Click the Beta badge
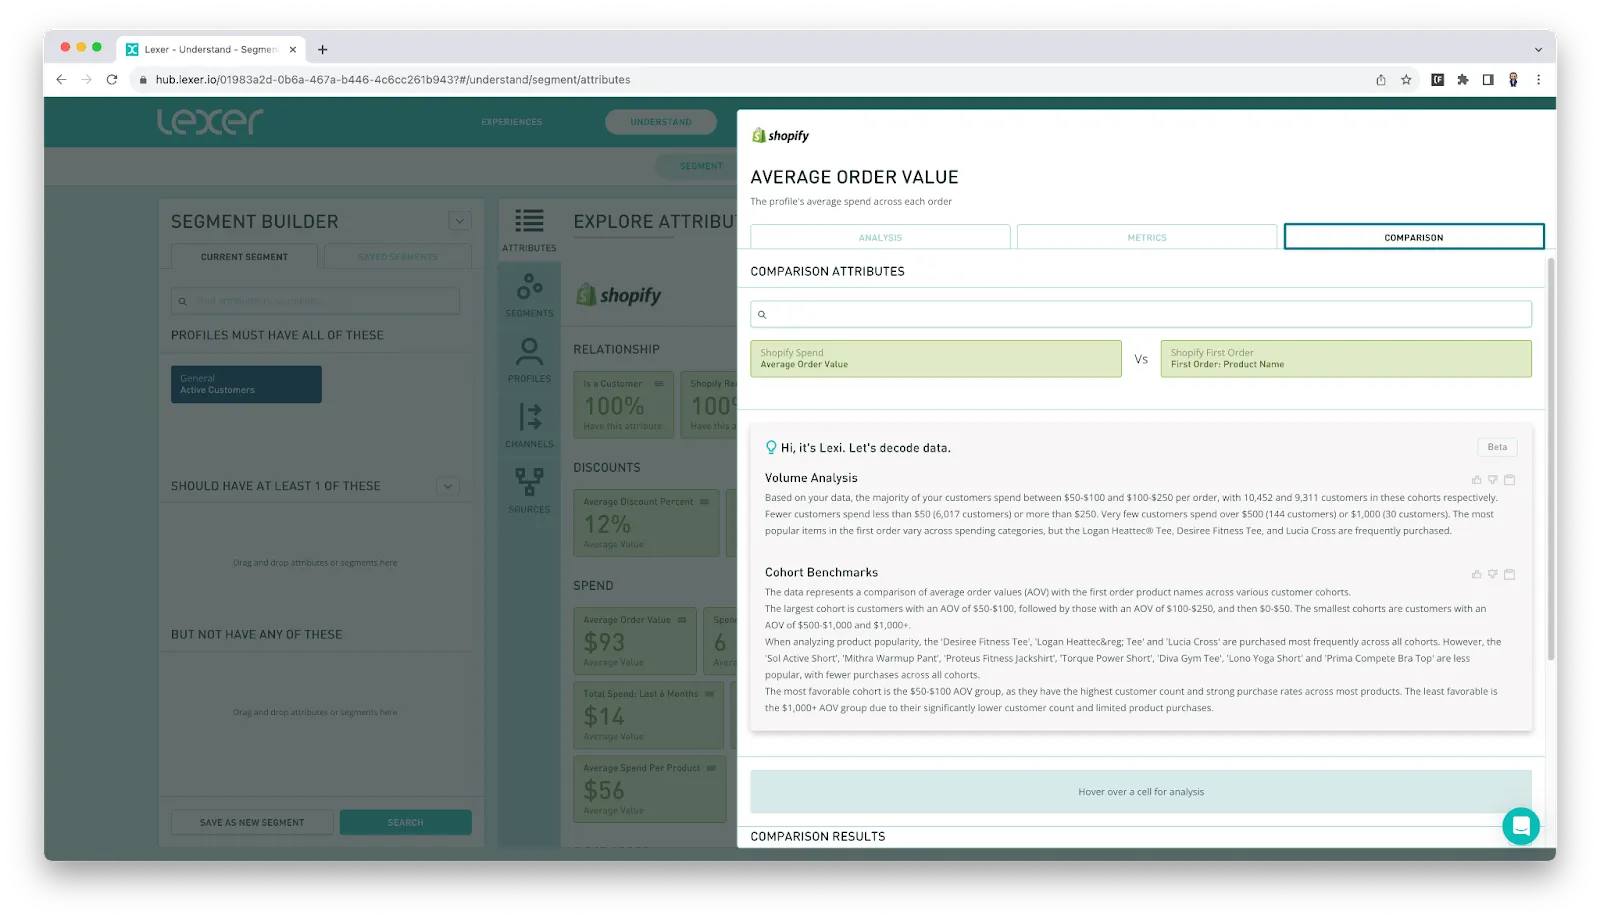This screenshot has height=919, width=1600. point(1497,447)
